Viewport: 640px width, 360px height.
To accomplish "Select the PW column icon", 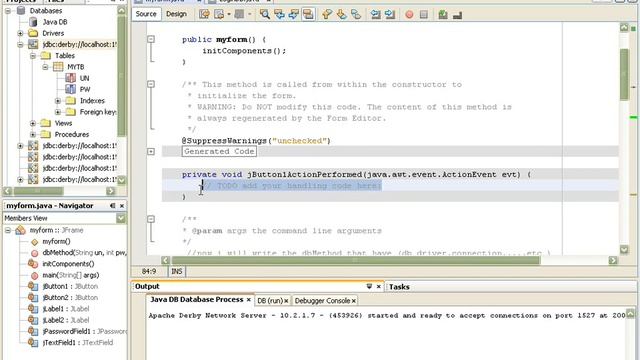I will [71, 89].
